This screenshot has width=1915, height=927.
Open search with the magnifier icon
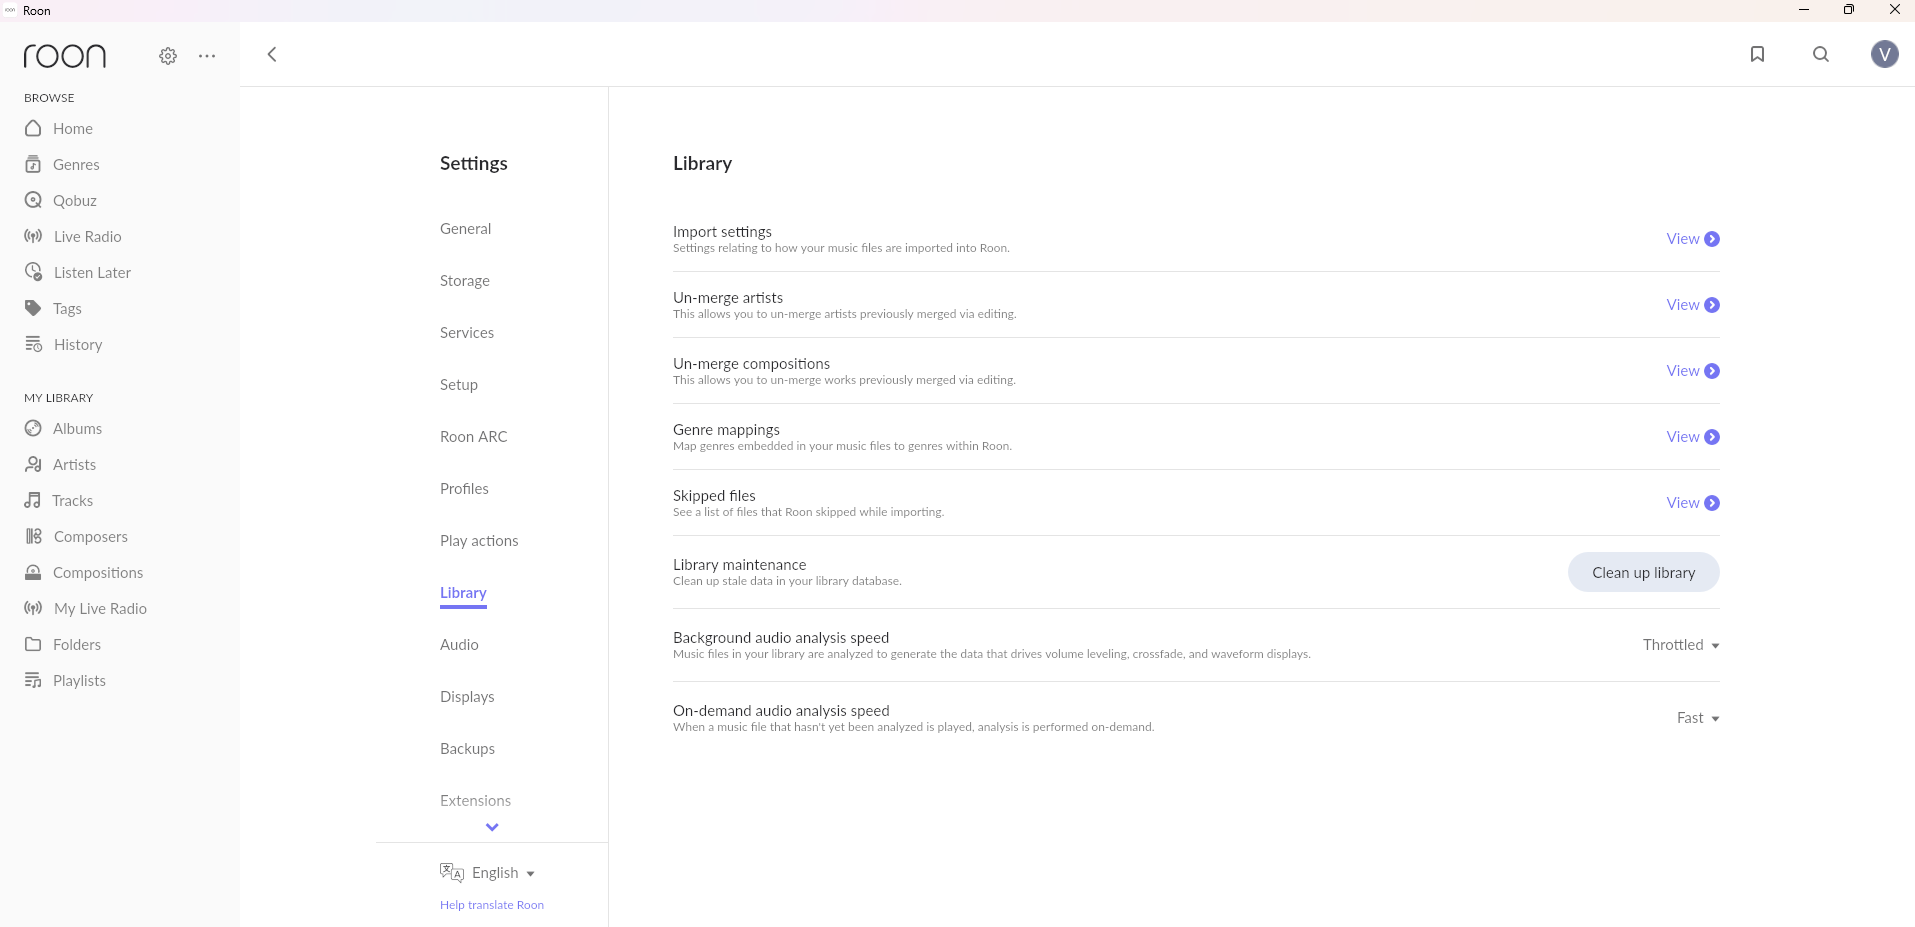pos(1821,54)
